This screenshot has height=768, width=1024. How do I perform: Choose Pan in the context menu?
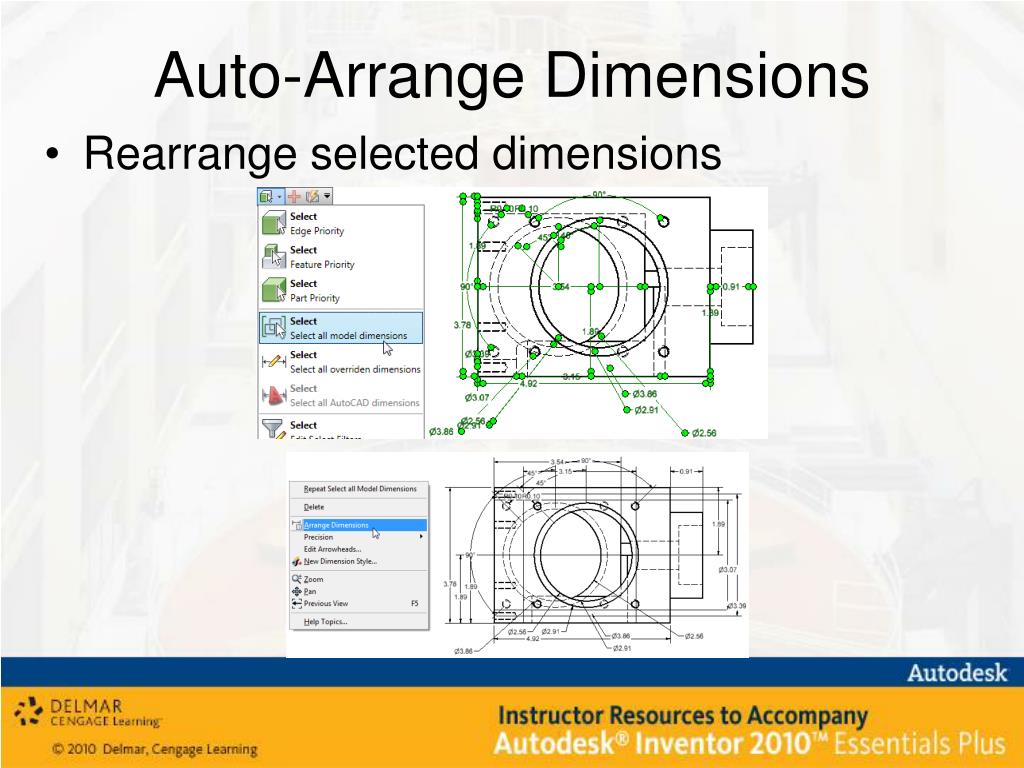[x=360, y=592]
